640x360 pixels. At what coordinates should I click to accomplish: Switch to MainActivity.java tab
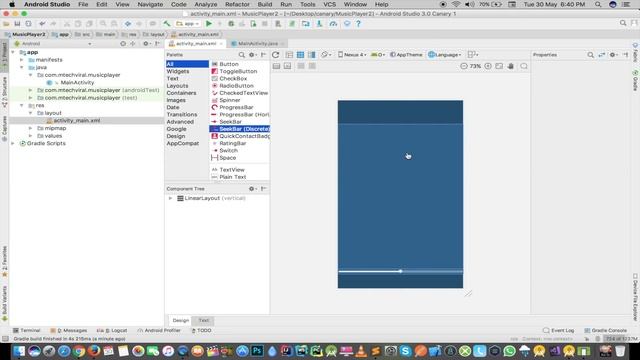point(257,43)
